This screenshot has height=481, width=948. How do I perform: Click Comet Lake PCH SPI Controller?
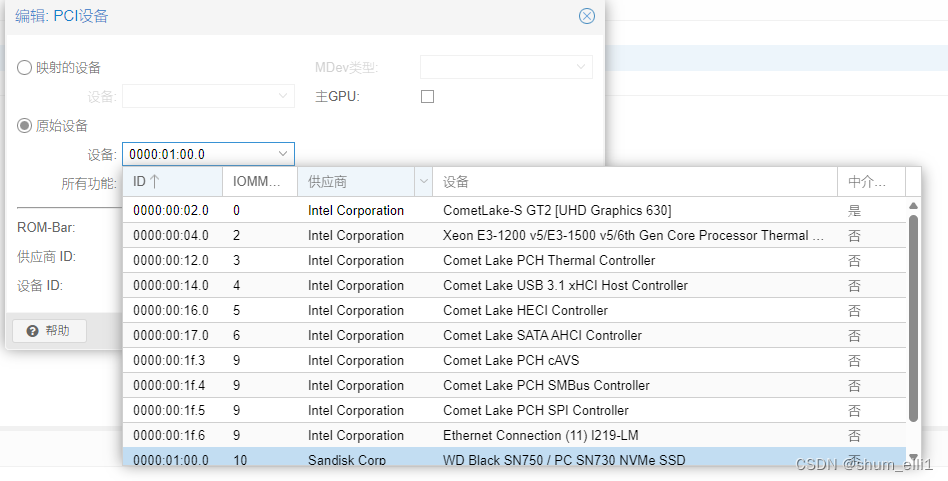tap(536, 410)
